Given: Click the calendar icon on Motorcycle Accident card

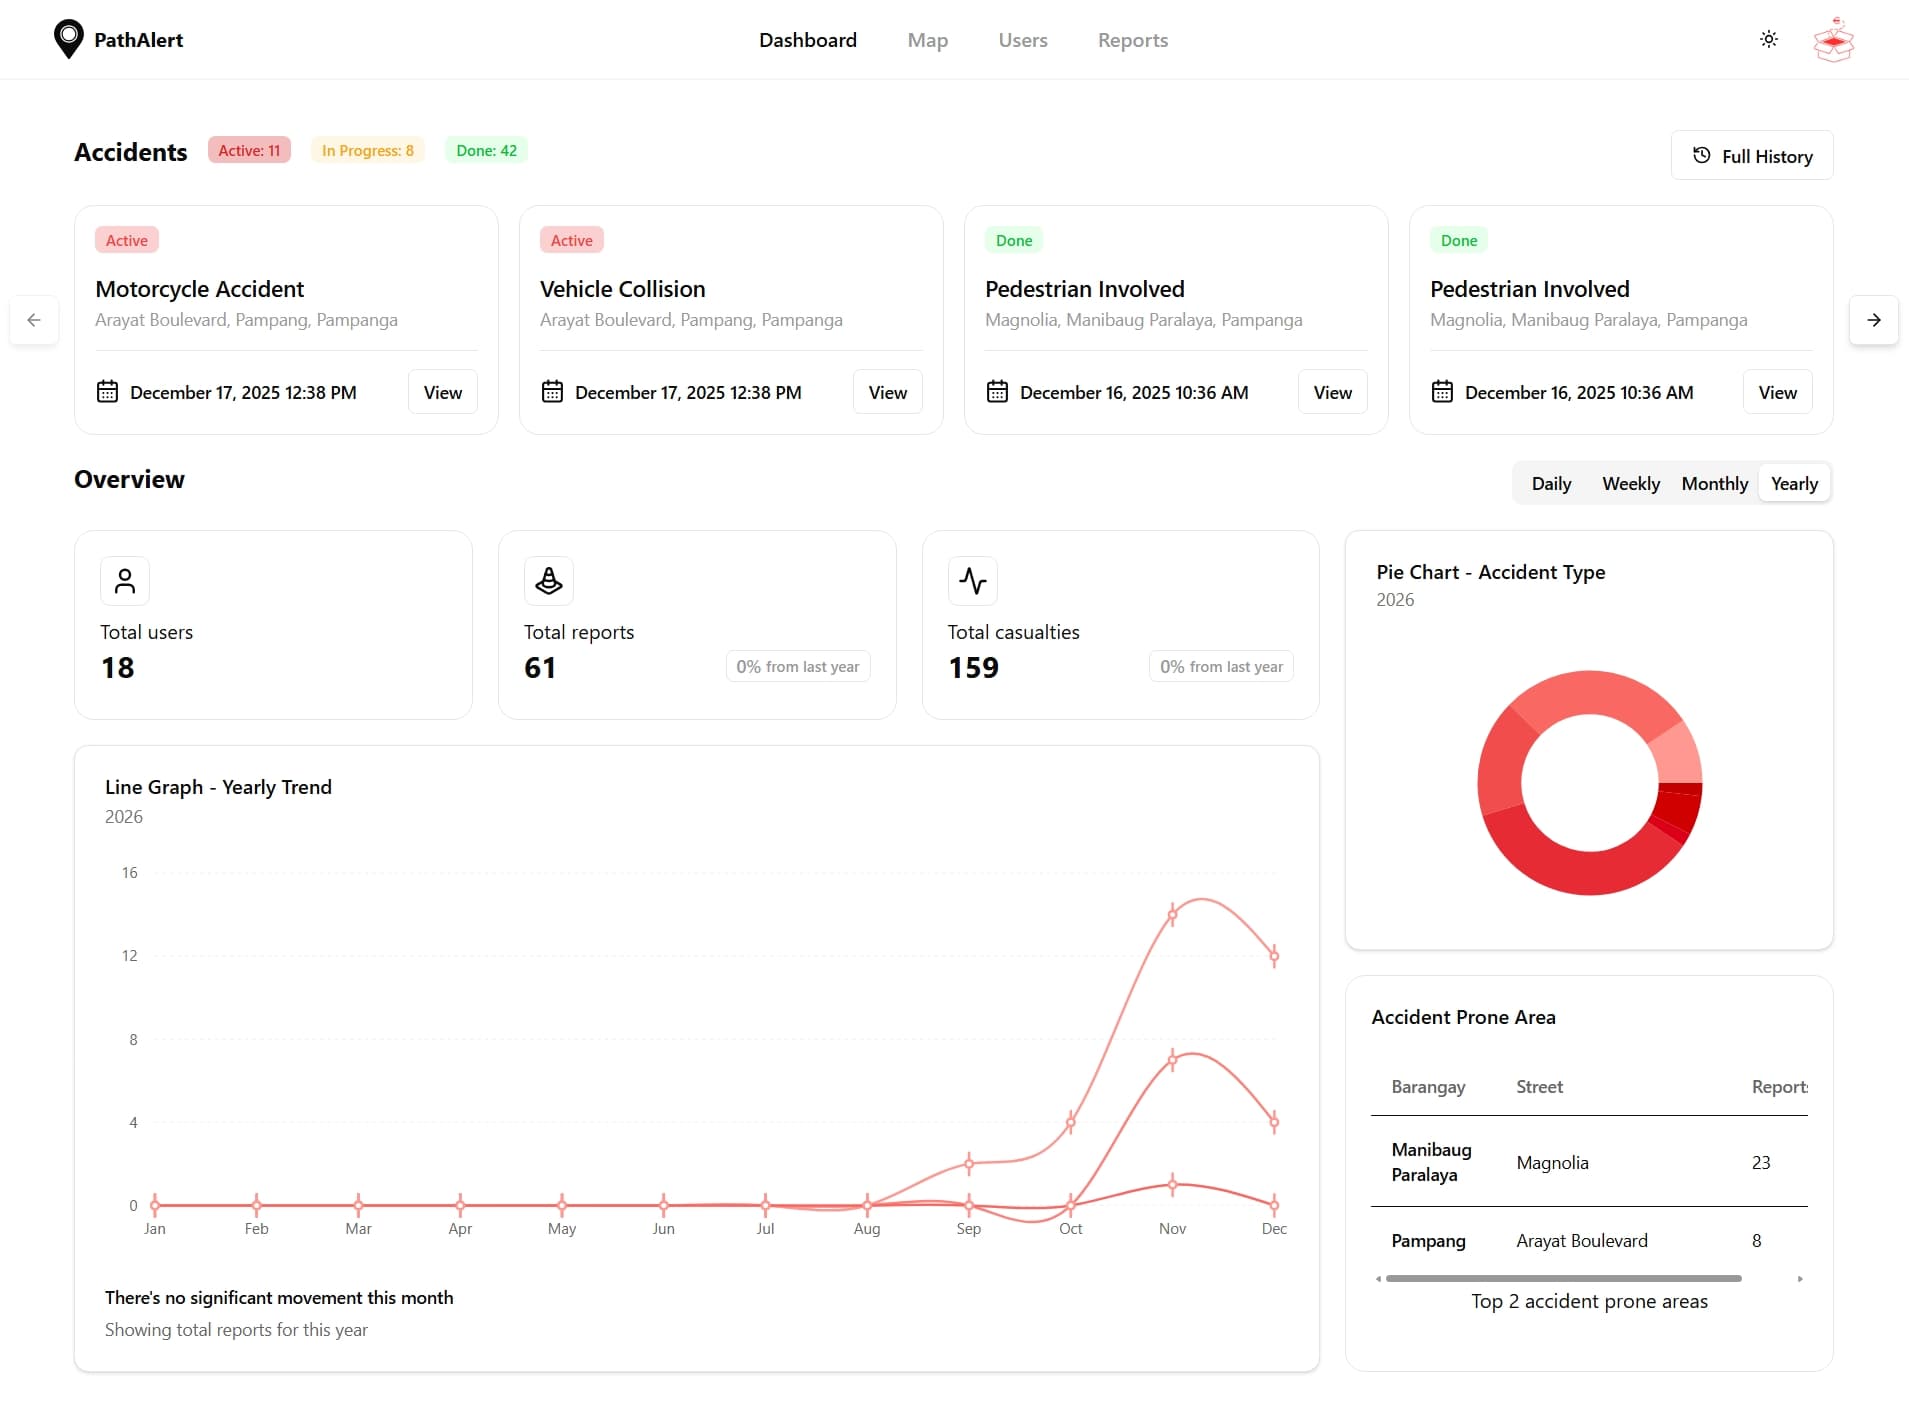Looking at the screenshot, I should [x=107, y=392].
